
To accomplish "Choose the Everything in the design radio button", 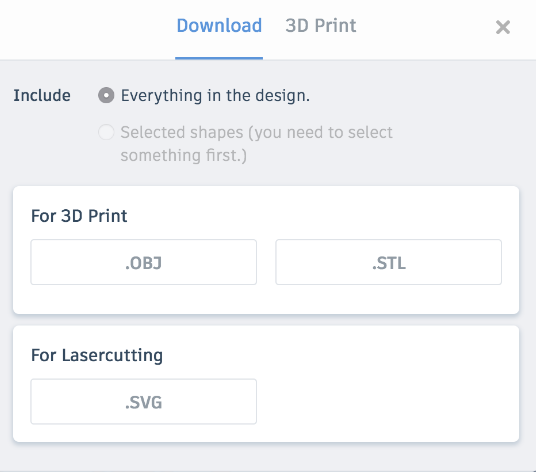I will [x=106, y=95].
